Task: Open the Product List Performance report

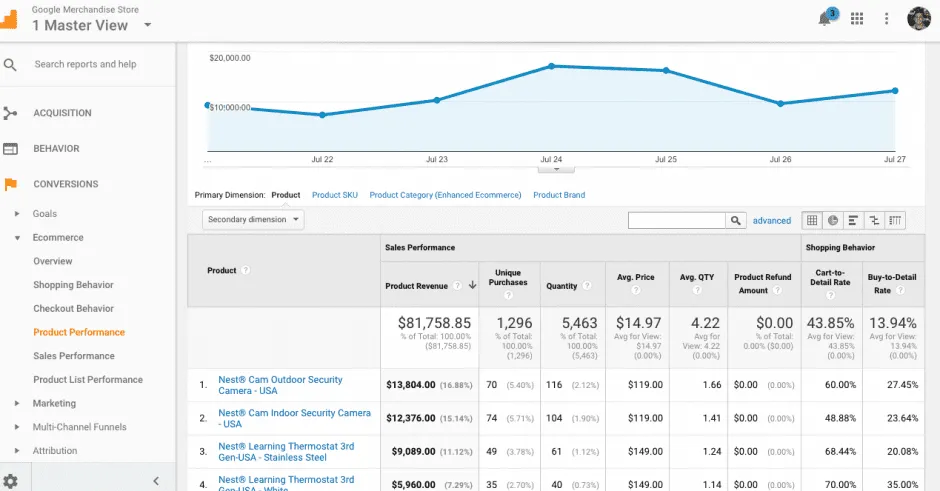Action: coord(88,379)
